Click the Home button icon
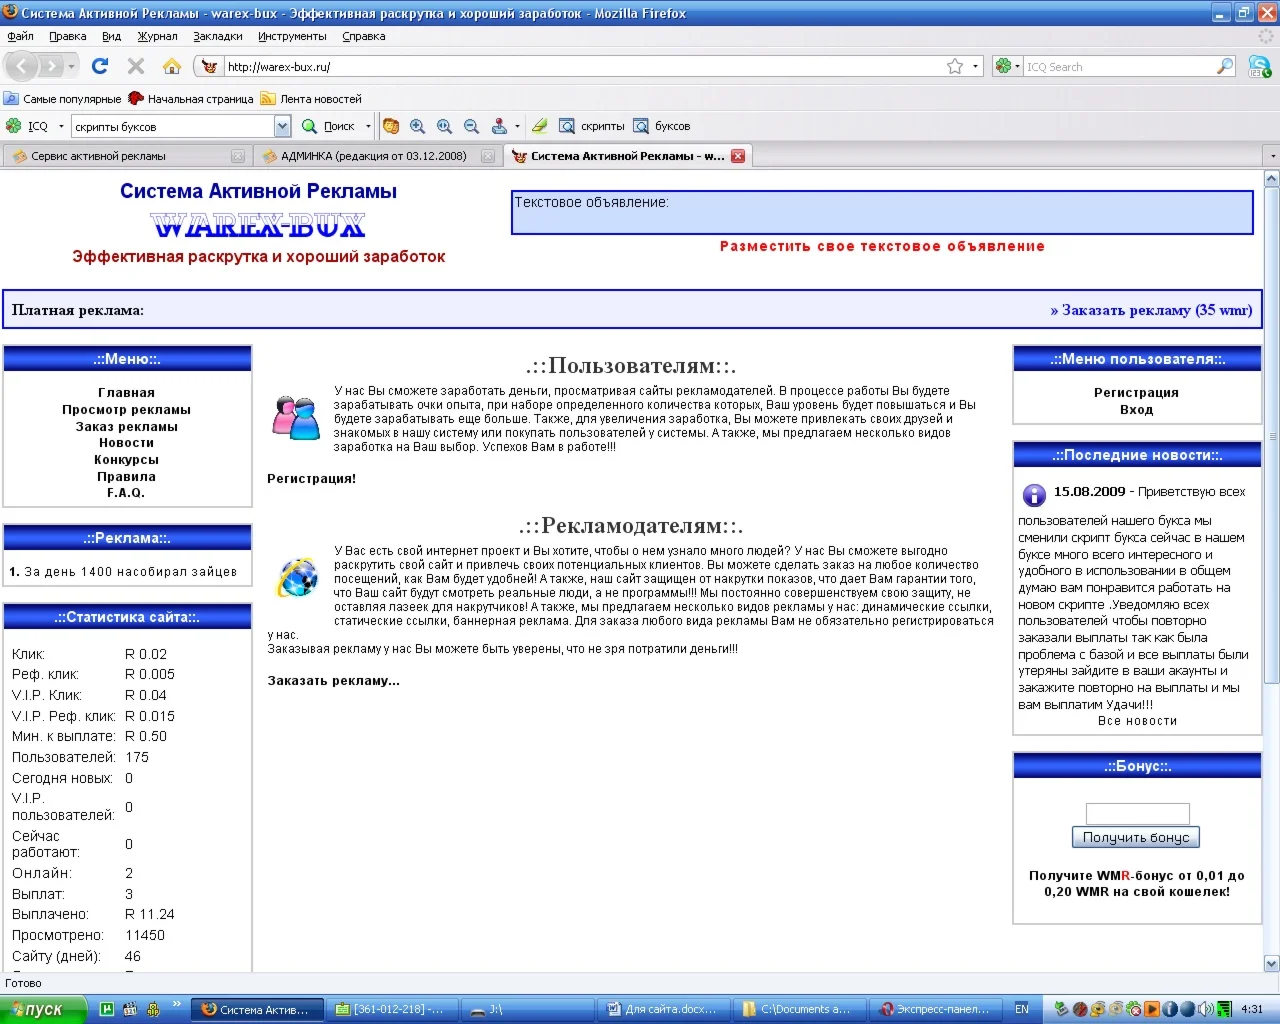The height and width of the screenshot is (1024, 1280). (x=172, y=66)
